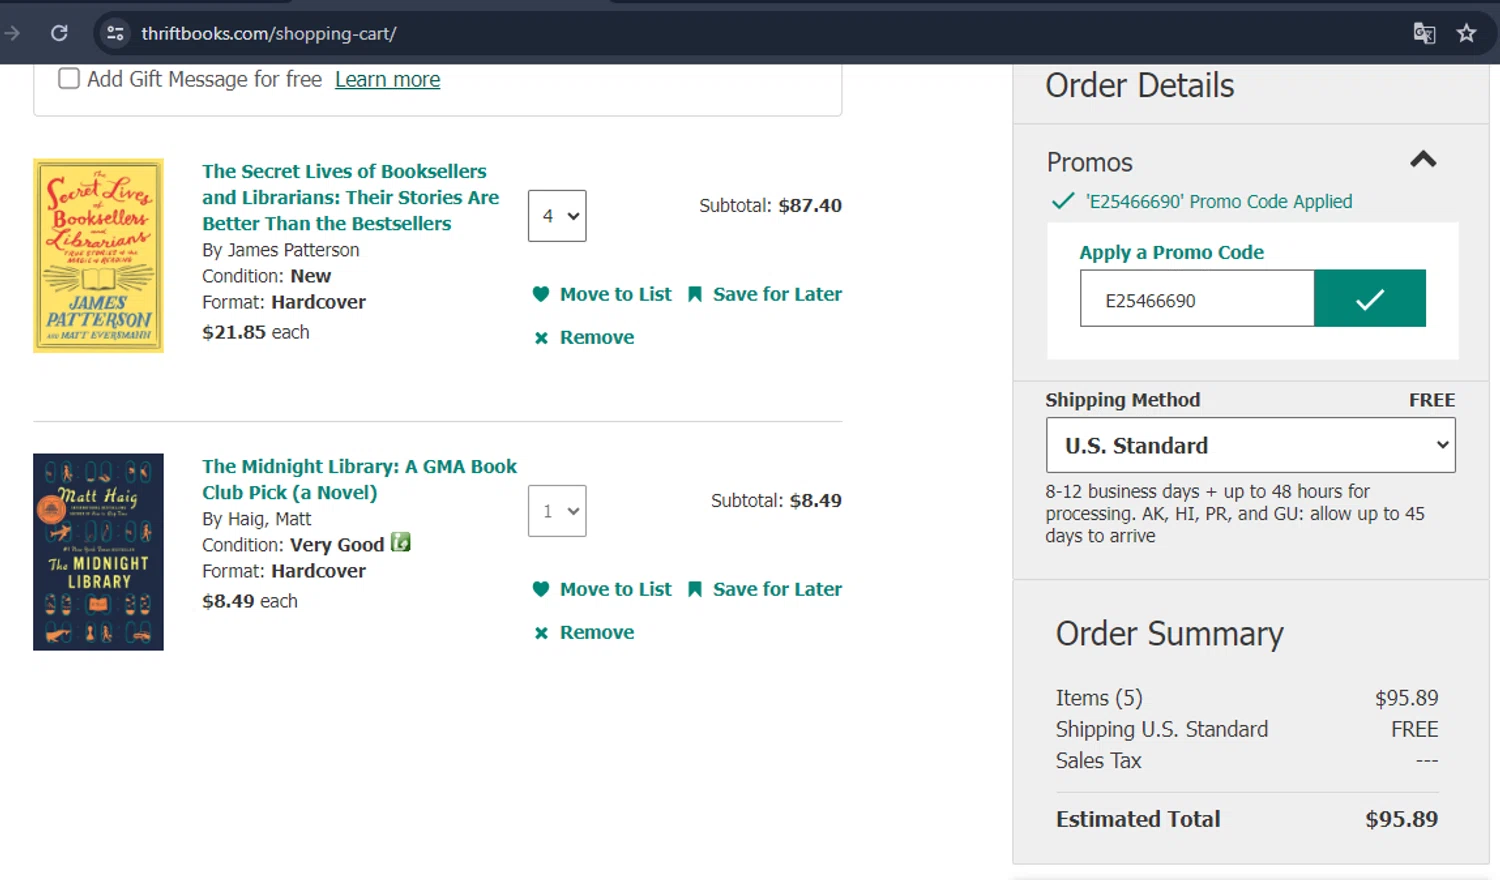Open Secret Lives book cover thumbnail

pos(98,255)
